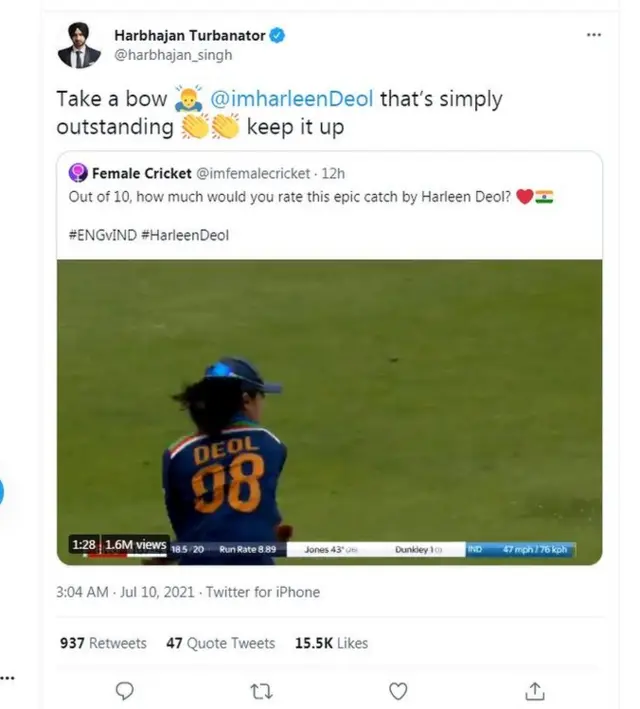Click the share upload icon
Viewport: 640px width, 709px height.
tap(535, 690)
